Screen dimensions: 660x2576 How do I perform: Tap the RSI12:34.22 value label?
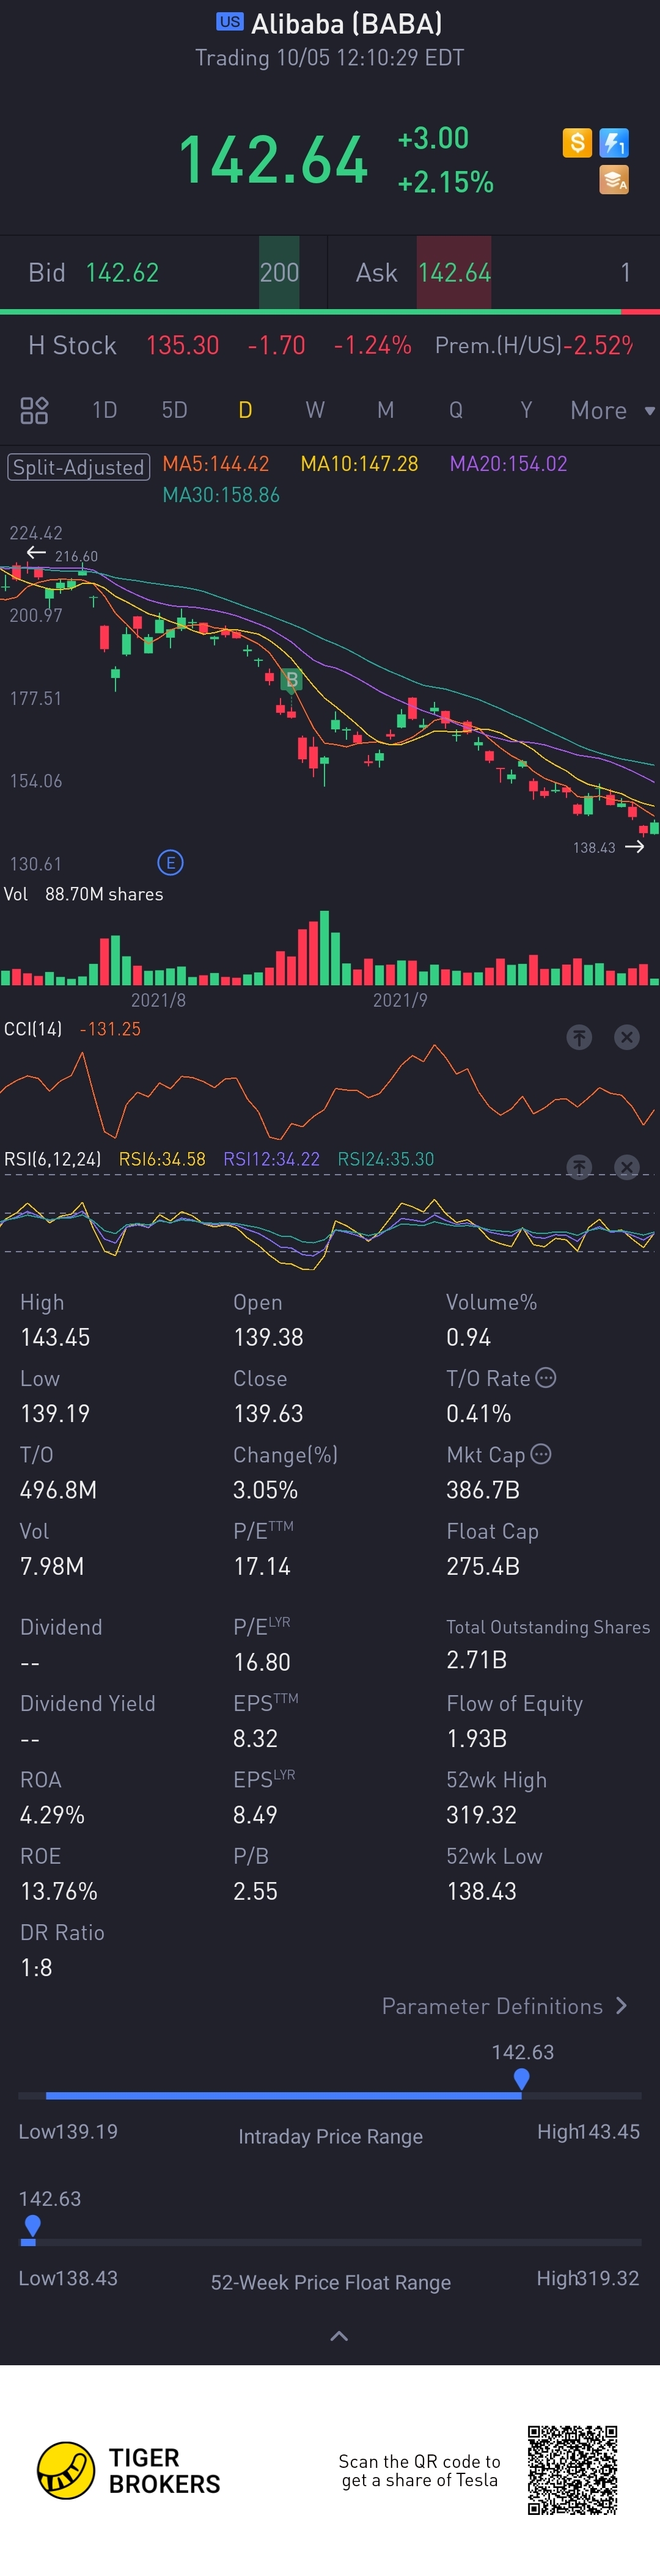(271, 1159)
